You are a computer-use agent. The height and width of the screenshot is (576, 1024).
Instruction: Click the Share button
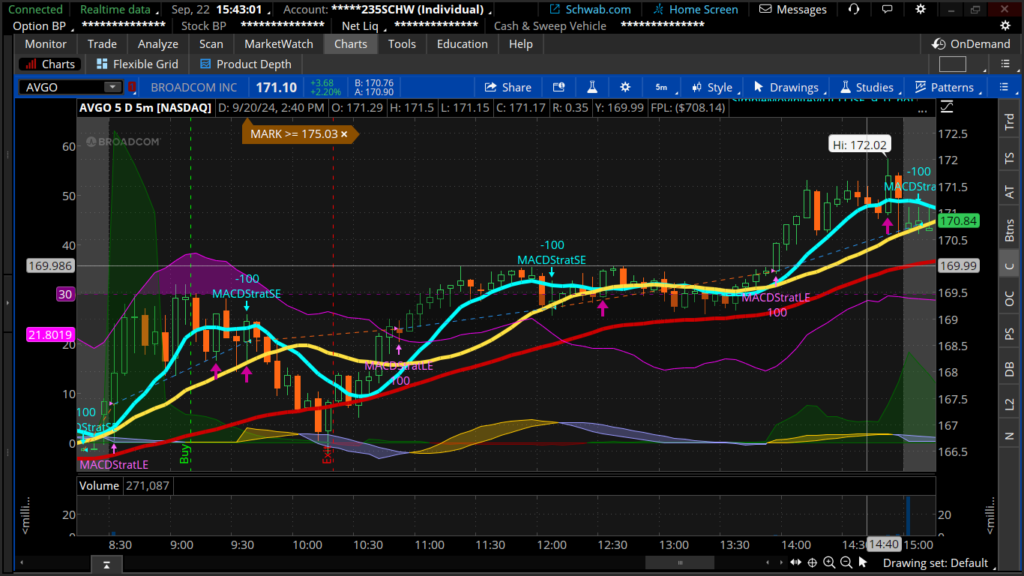(x=507, y=87)
